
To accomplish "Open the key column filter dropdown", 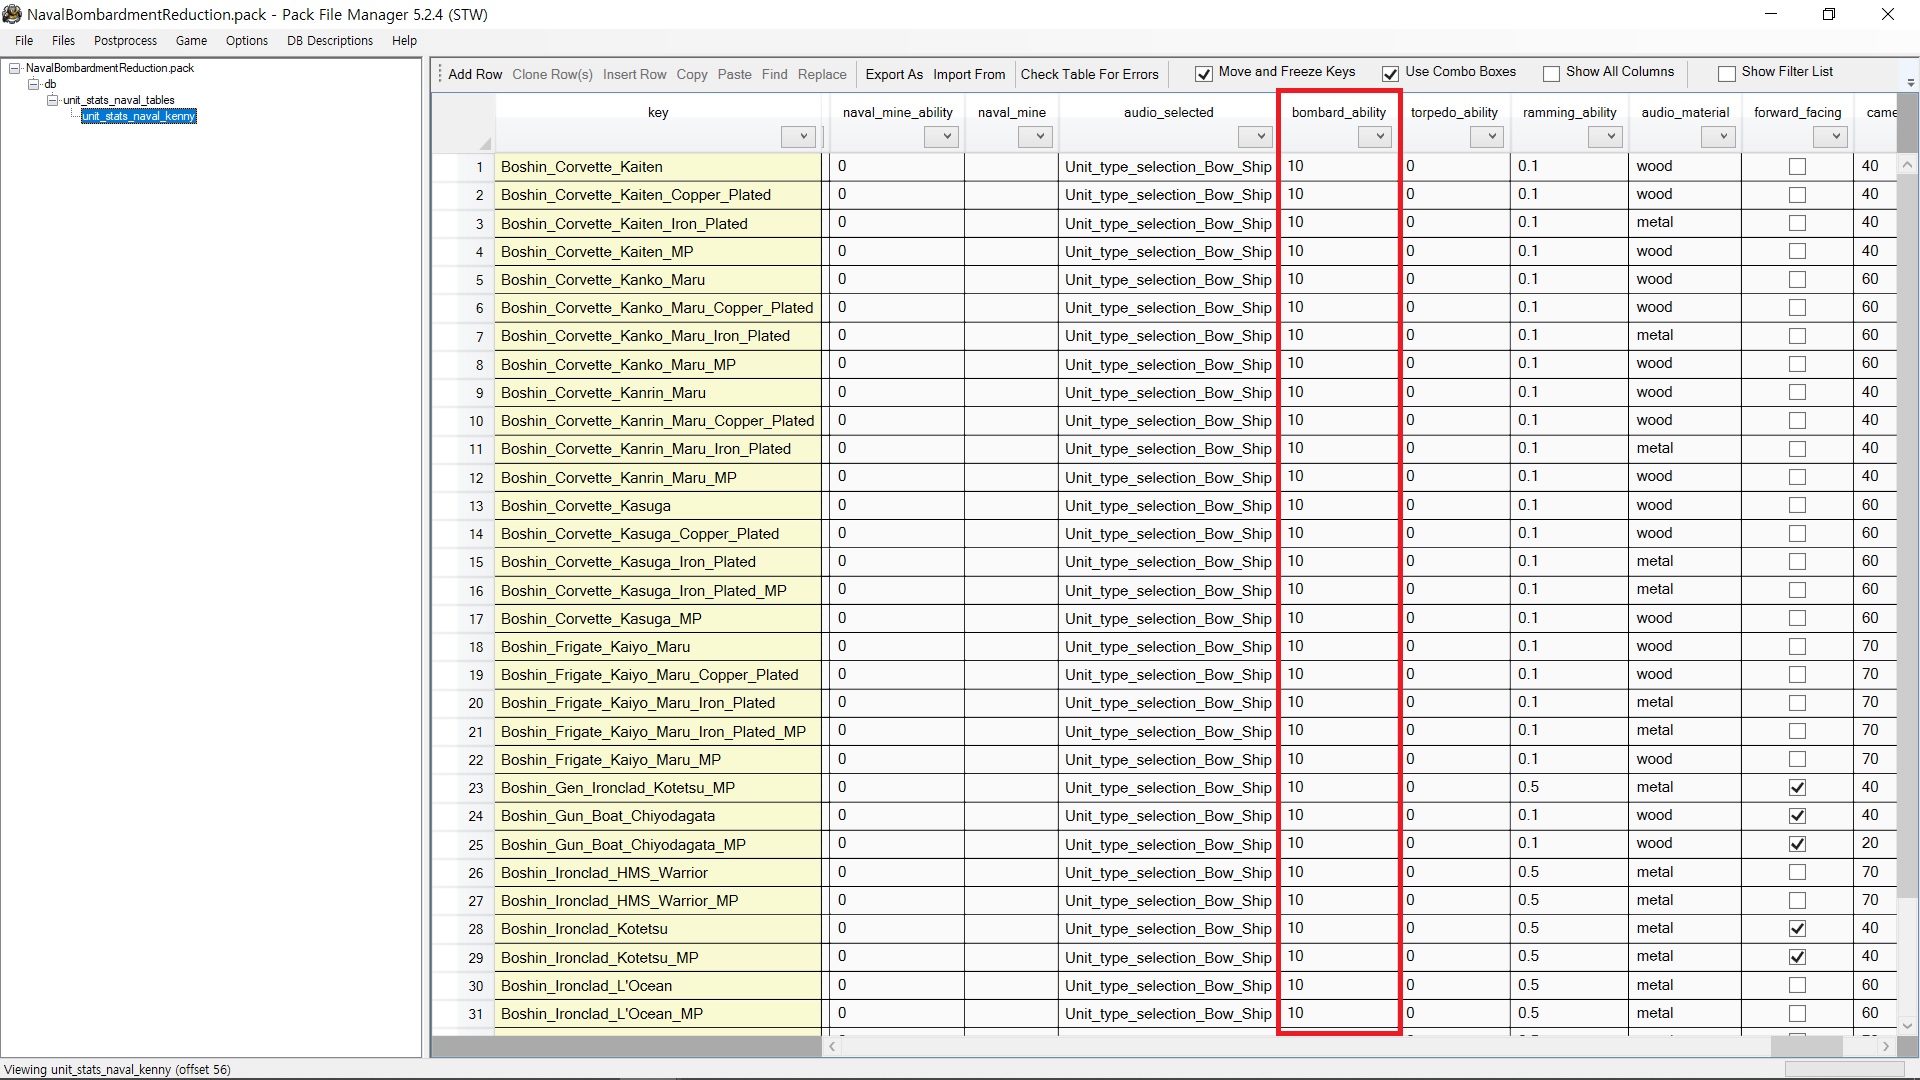I will [801, 137].
